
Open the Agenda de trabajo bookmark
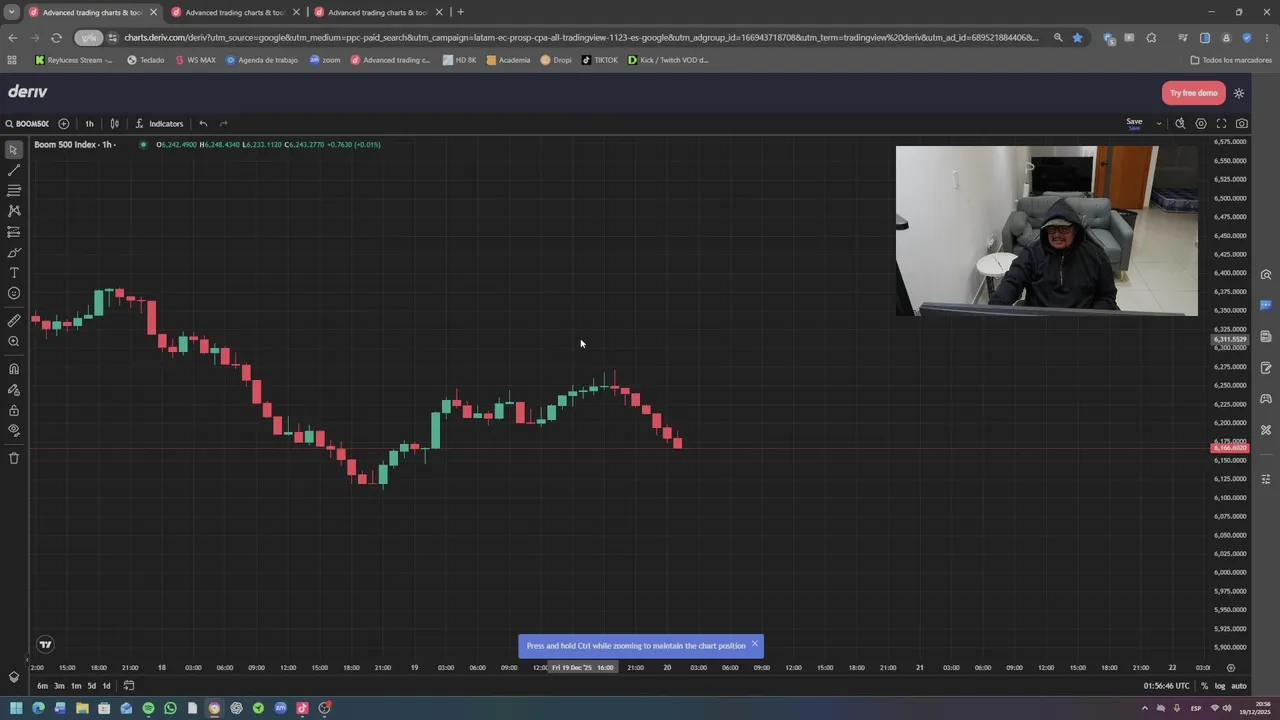click(262, 60)
